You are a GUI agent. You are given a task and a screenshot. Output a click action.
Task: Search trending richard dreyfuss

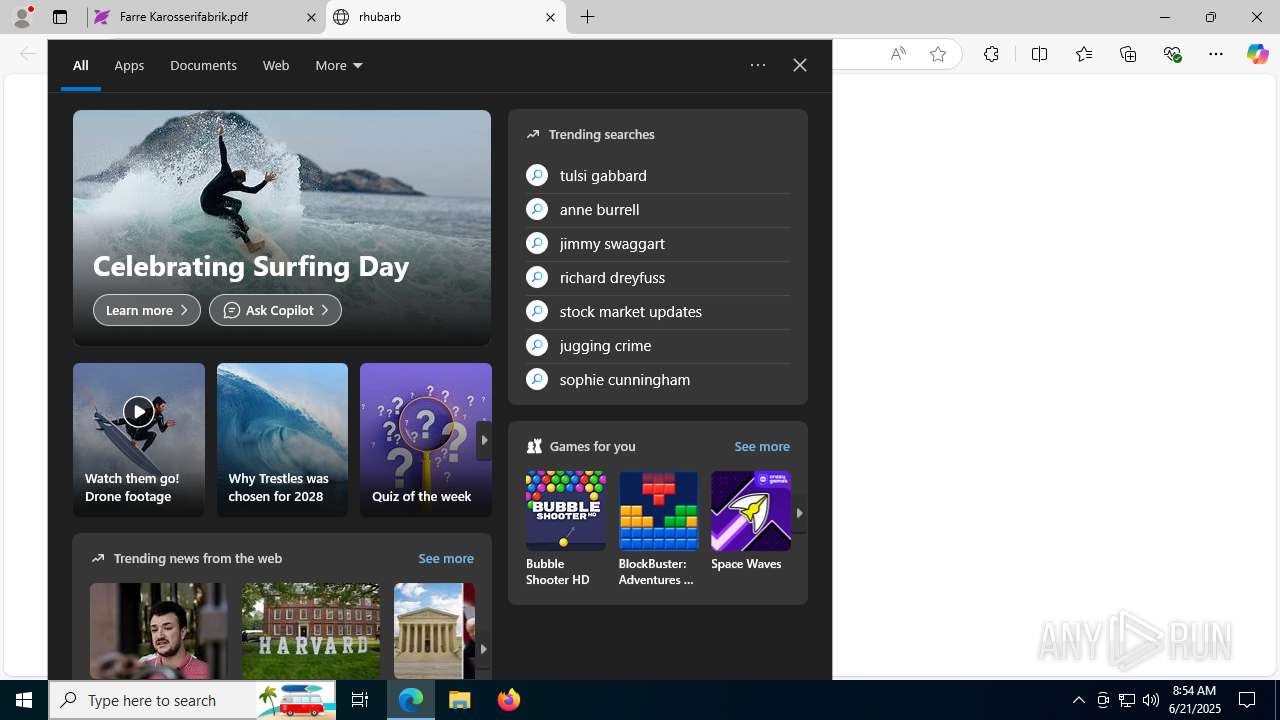(658, 277)
